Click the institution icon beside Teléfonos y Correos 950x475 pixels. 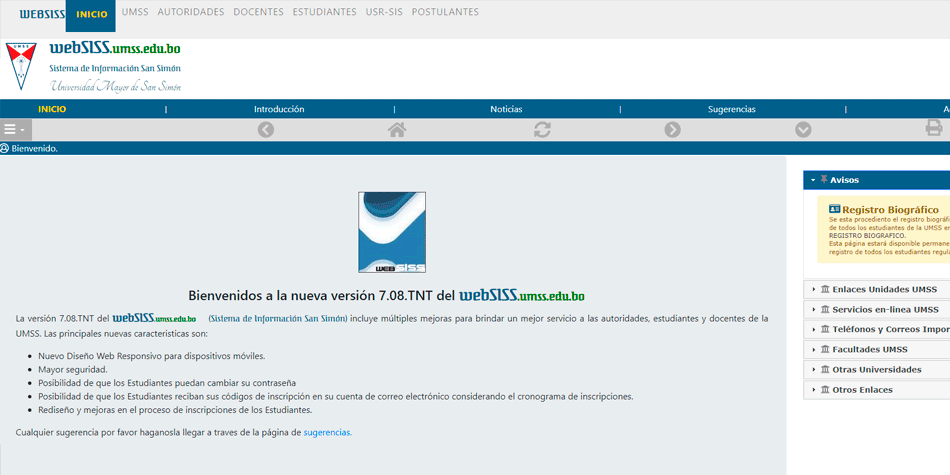click(x=825, y=330)
